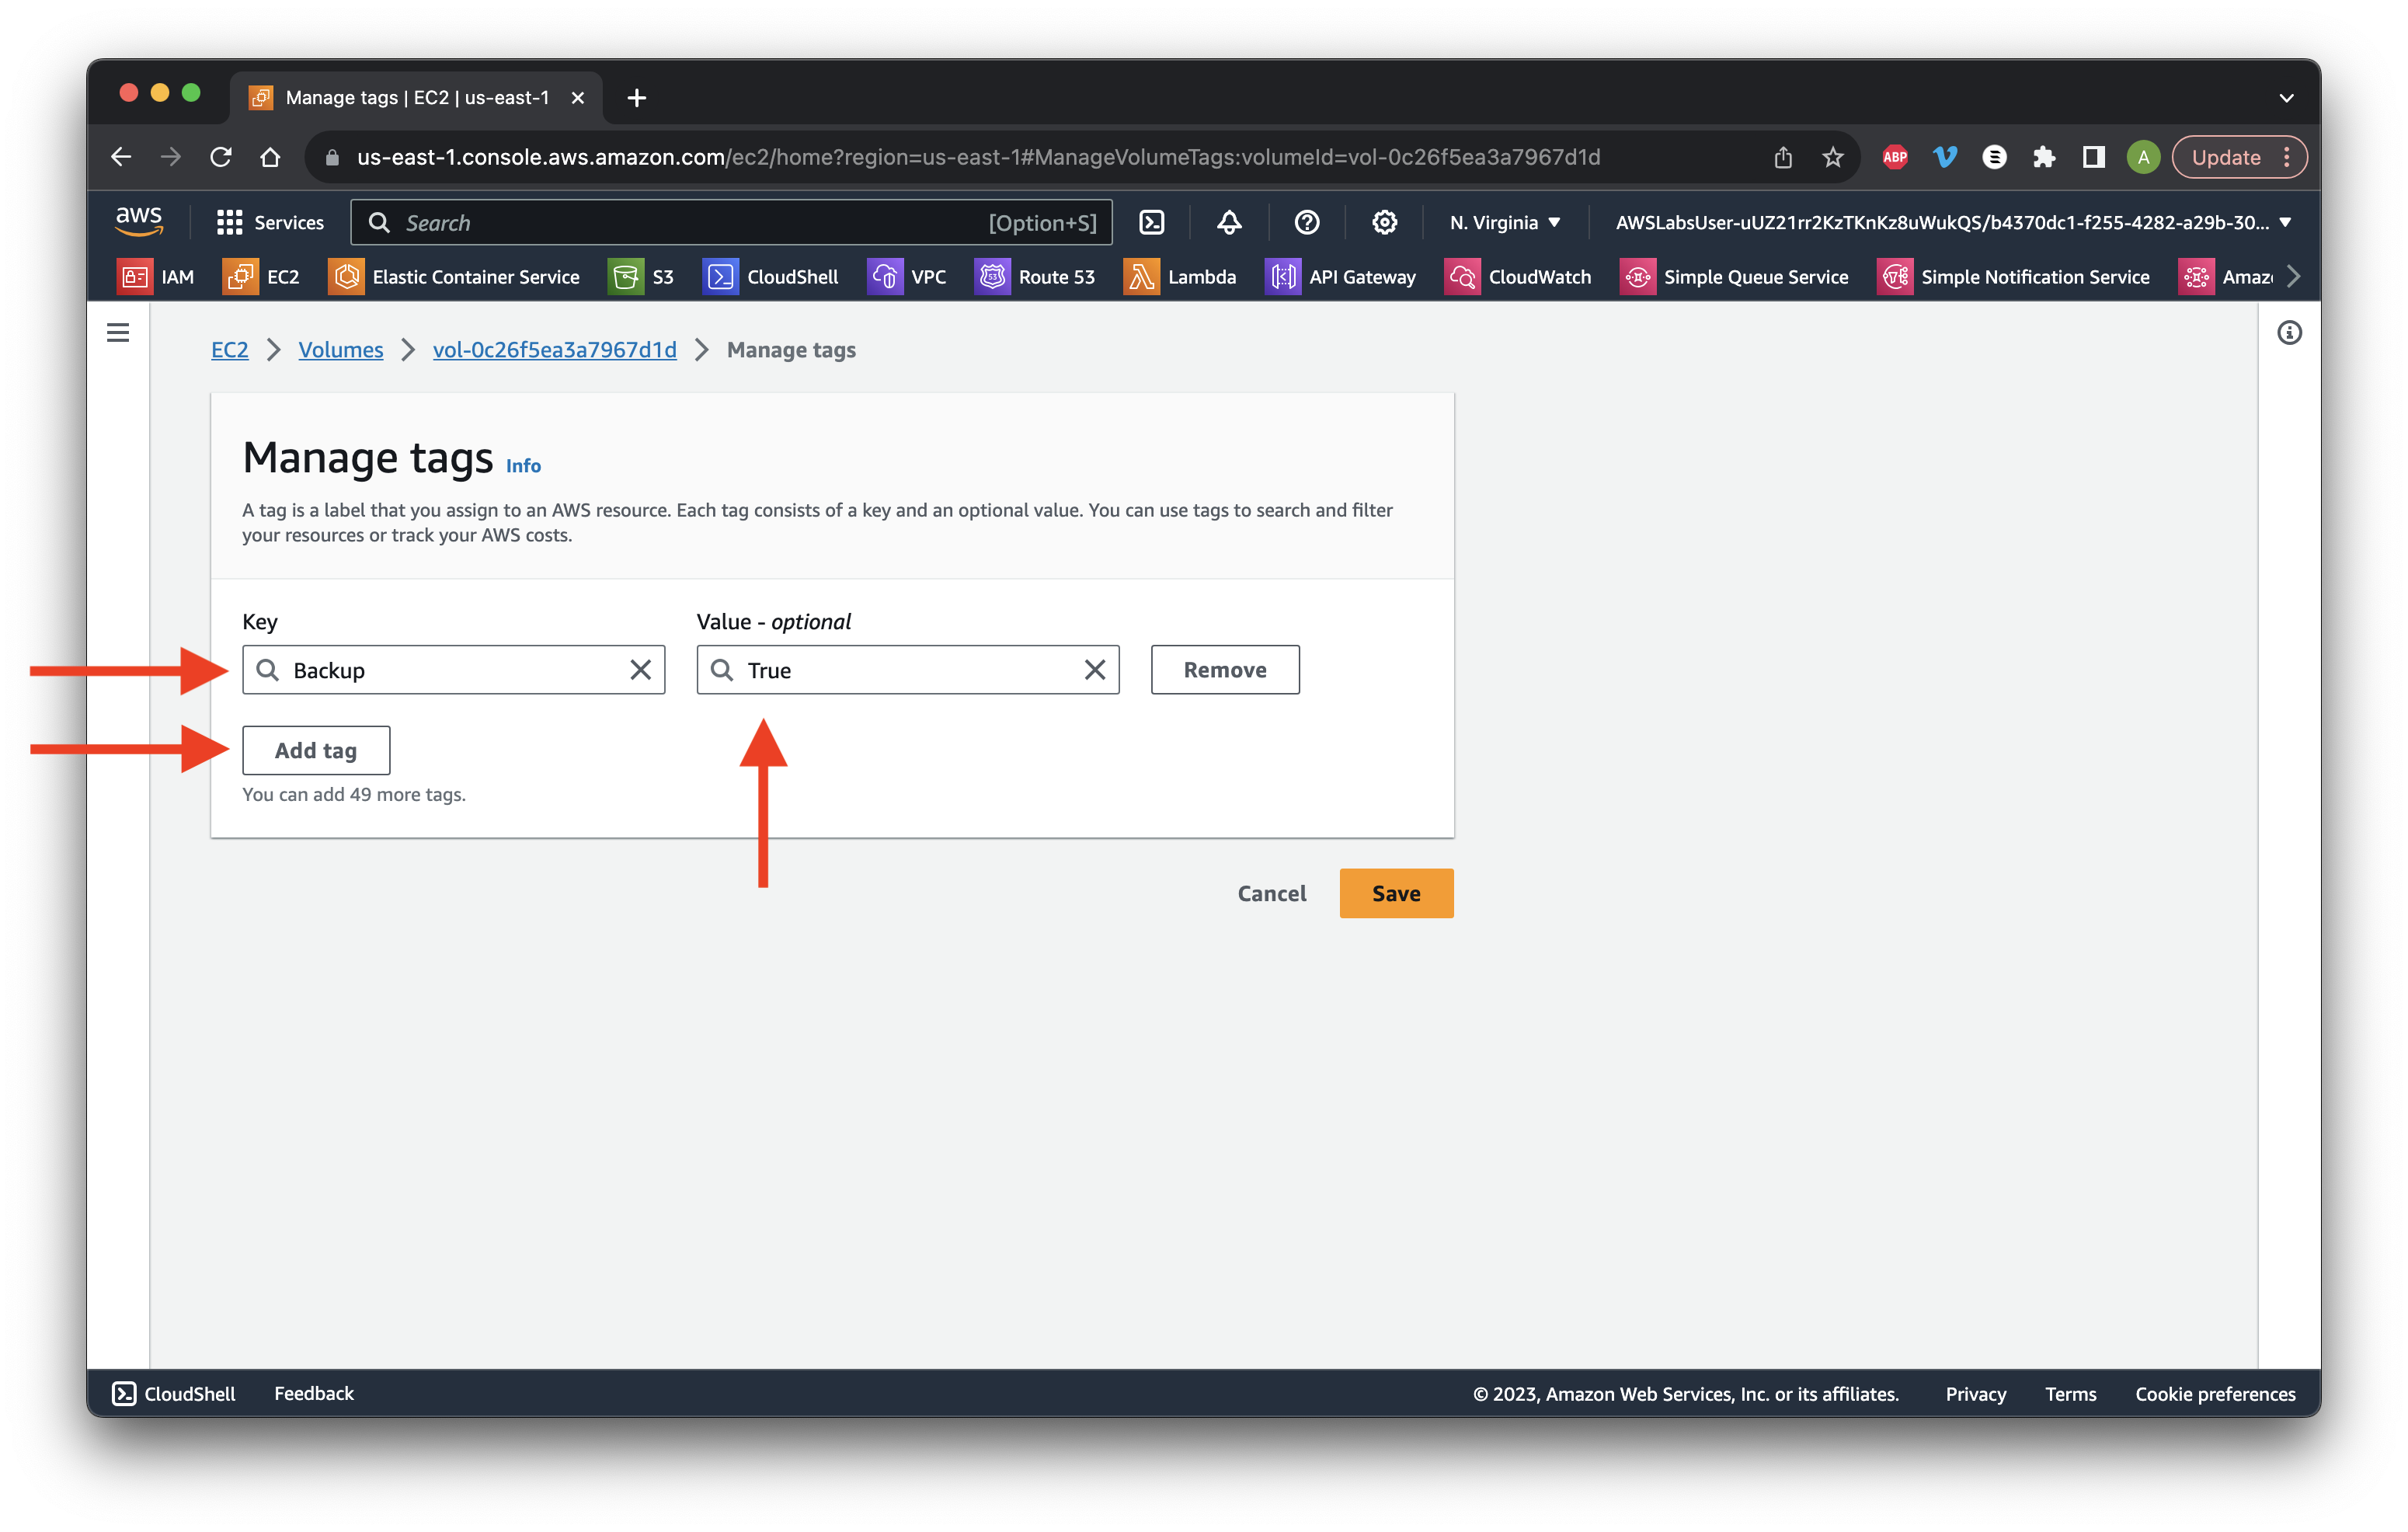The width and height of the screenshot is (2408, 1532).
Task: Open Feedback in the footer
Action: (x=314, y=1393)
